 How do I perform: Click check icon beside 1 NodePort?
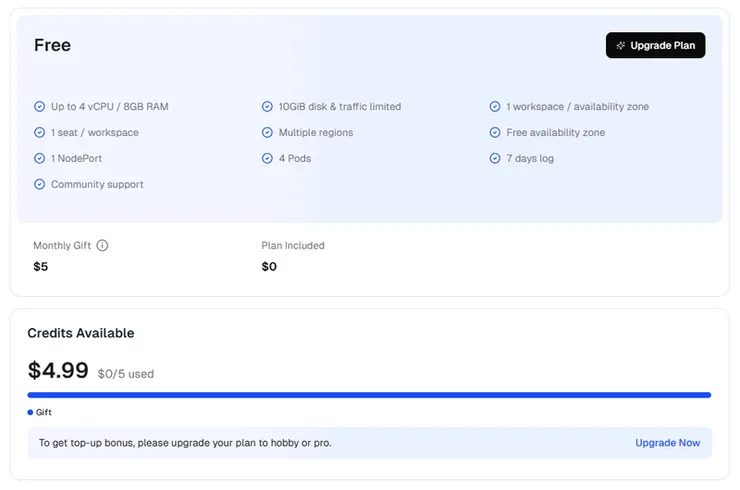pos(39,158)
